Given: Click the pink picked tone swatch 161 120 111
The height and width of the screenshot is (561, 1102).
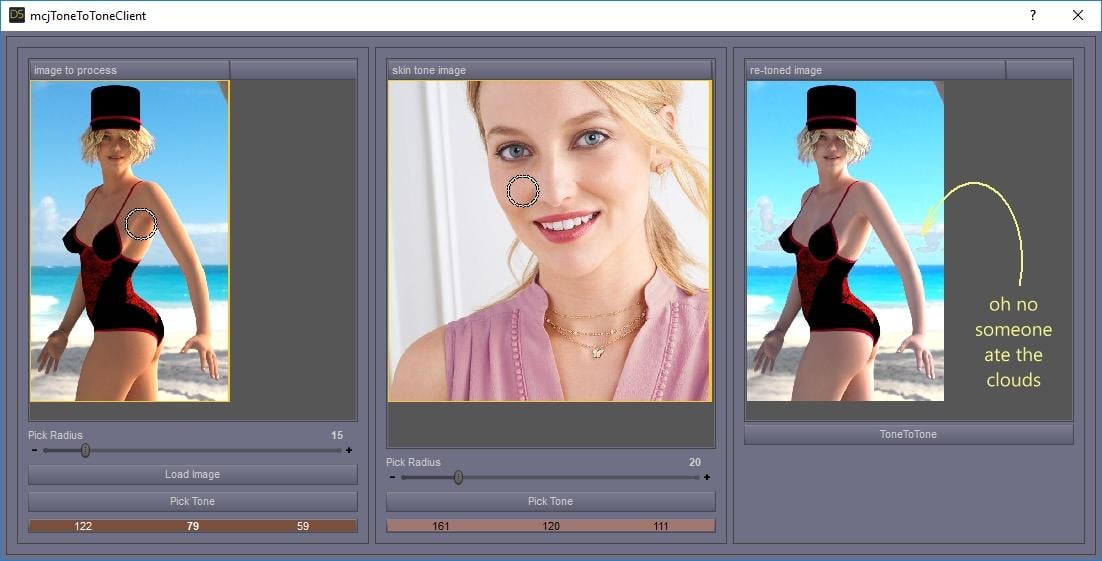Looking at the screenshot, I should (x=550, y=526).
